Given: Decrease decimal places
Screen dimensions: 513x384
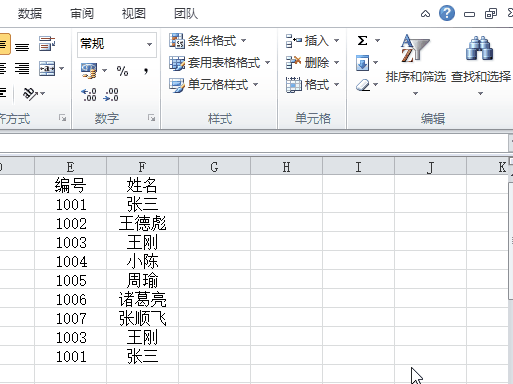Looking at the screenshot, I should pyautogui.click(x=111, y=95).
